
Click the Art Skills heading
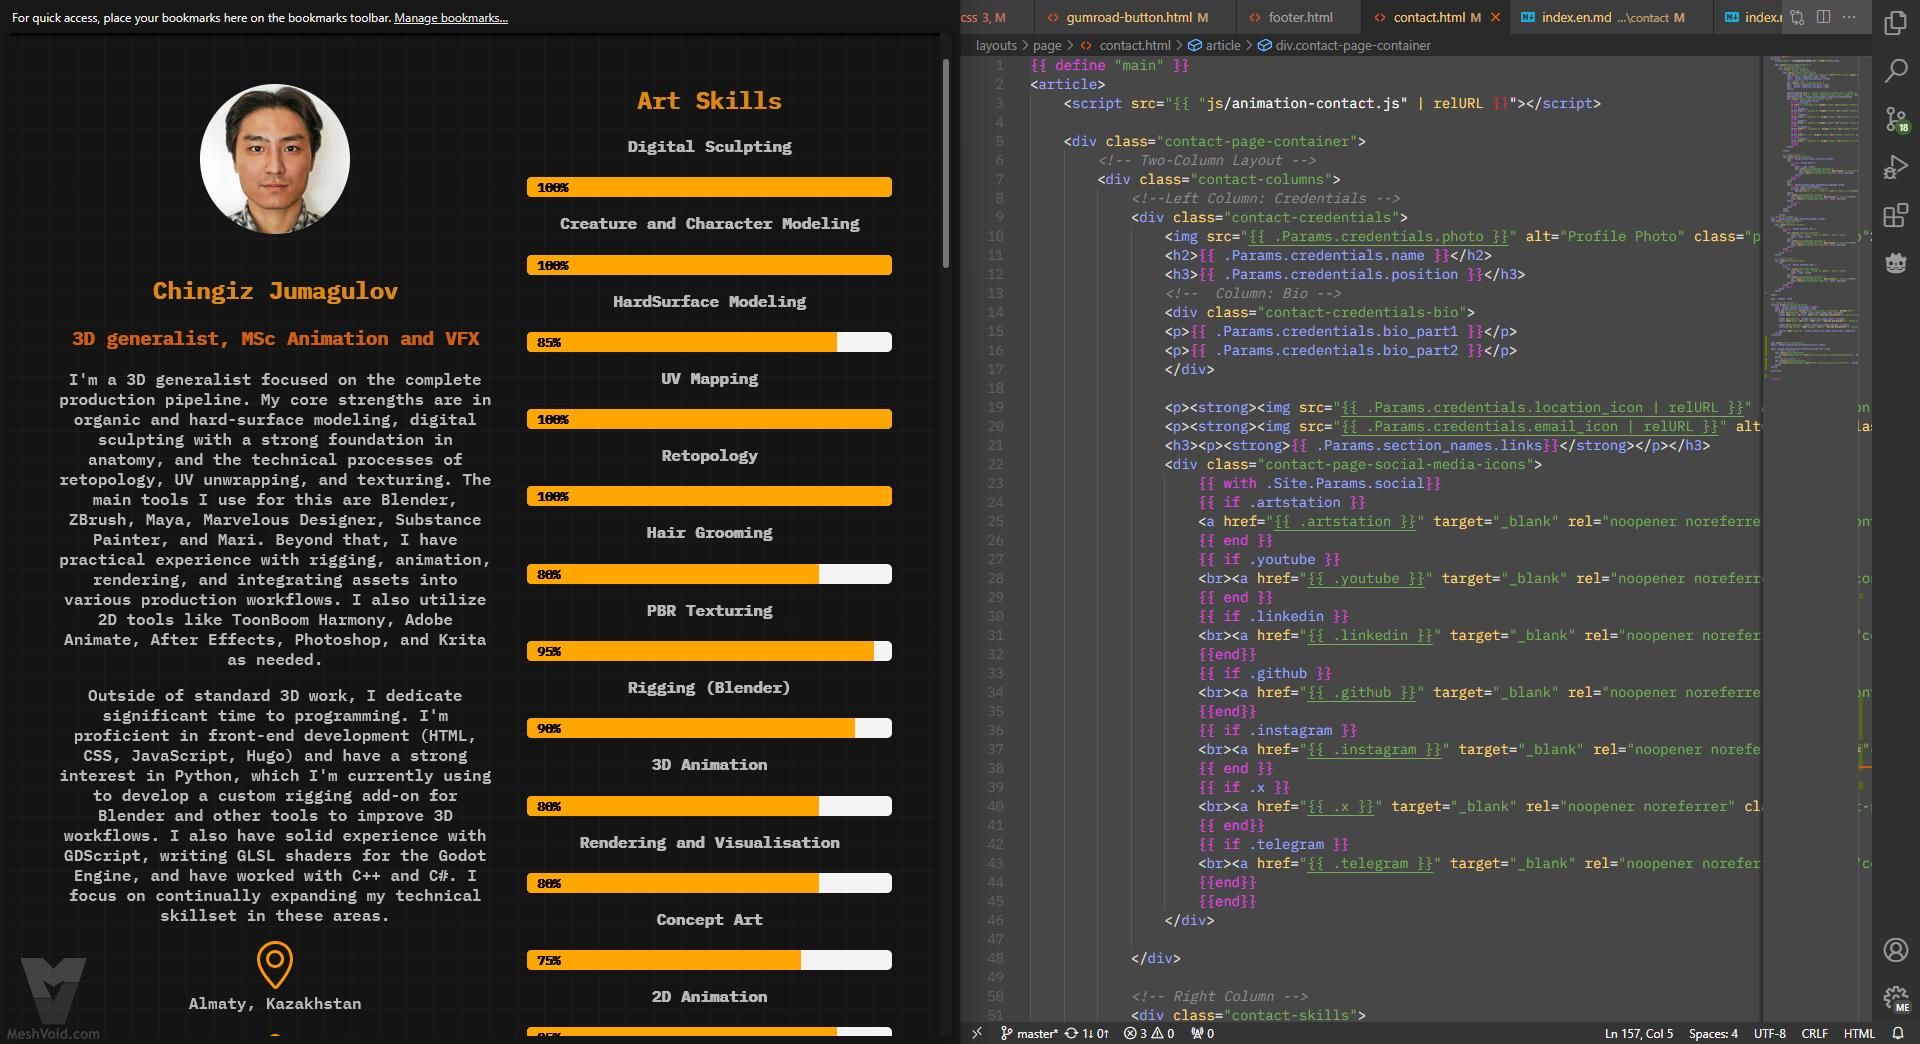point(709,101)
